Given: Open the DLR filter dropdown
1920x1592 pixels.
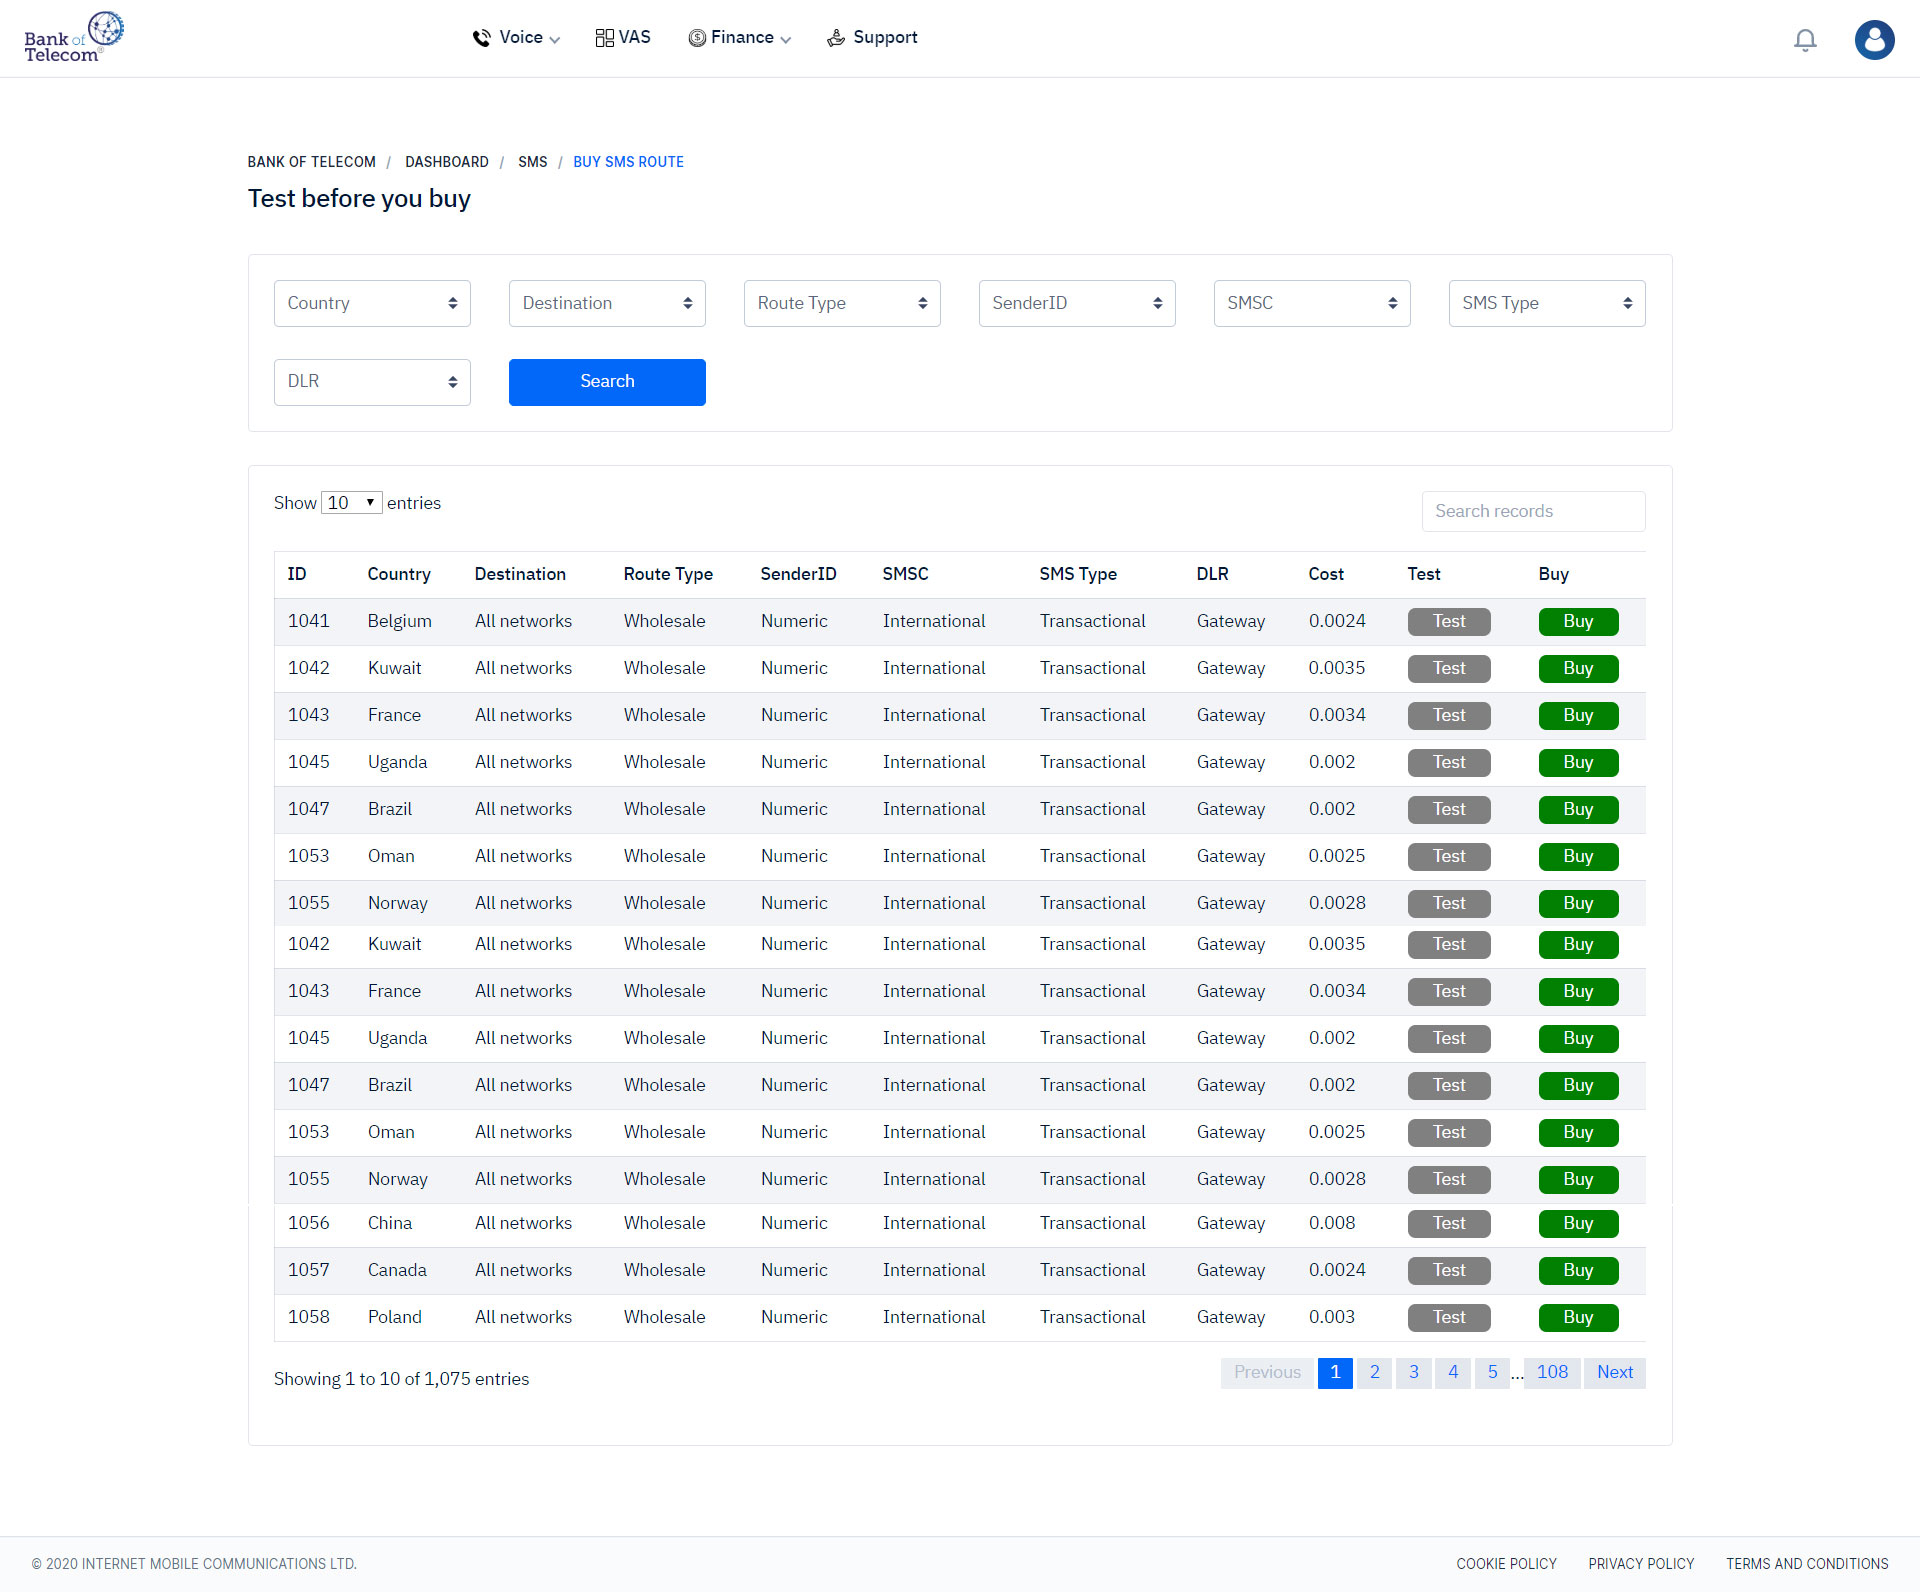Looking at the screenshot, I should [372, 382].
